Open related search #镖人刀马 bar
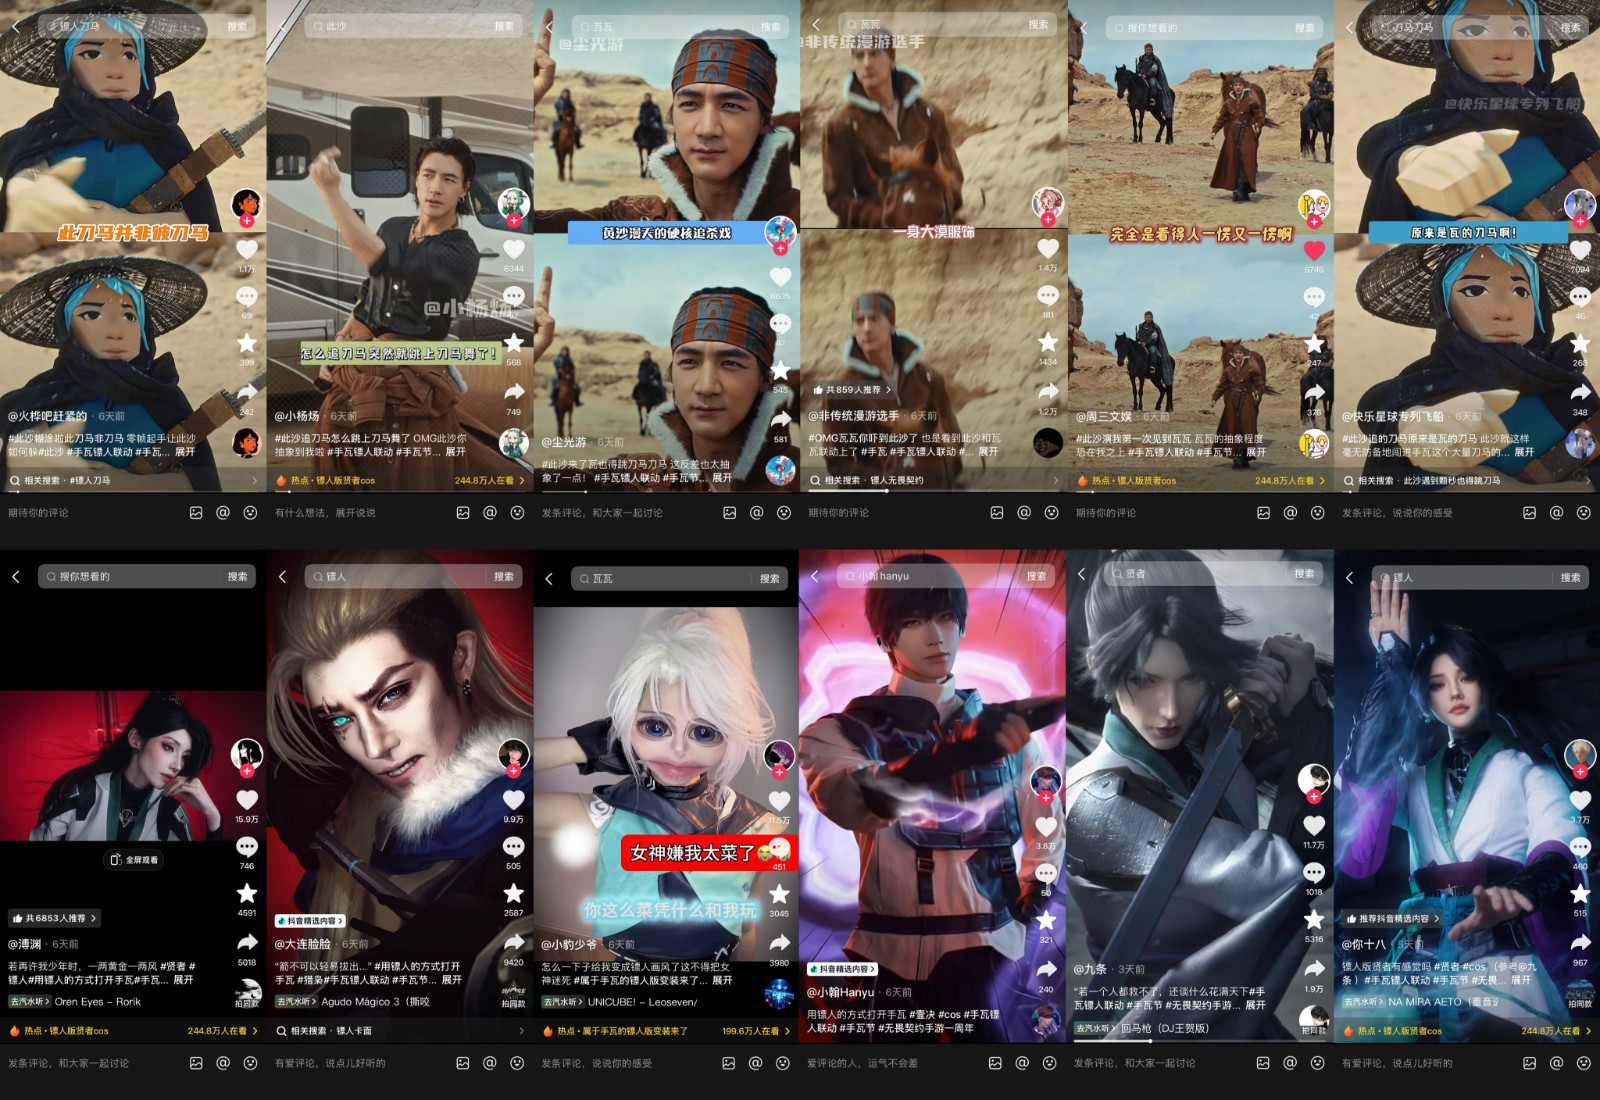Screen dimensions: 1600x1100 point(133,480)
